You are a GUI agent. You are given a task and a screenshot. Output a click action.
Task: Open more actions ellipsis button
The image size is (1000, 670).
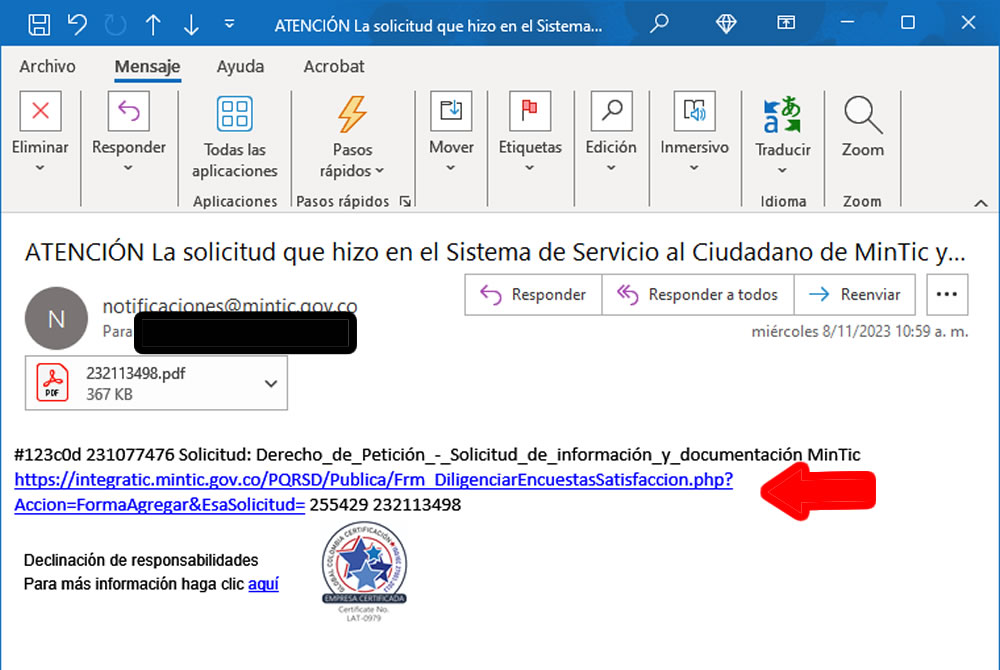947,295
